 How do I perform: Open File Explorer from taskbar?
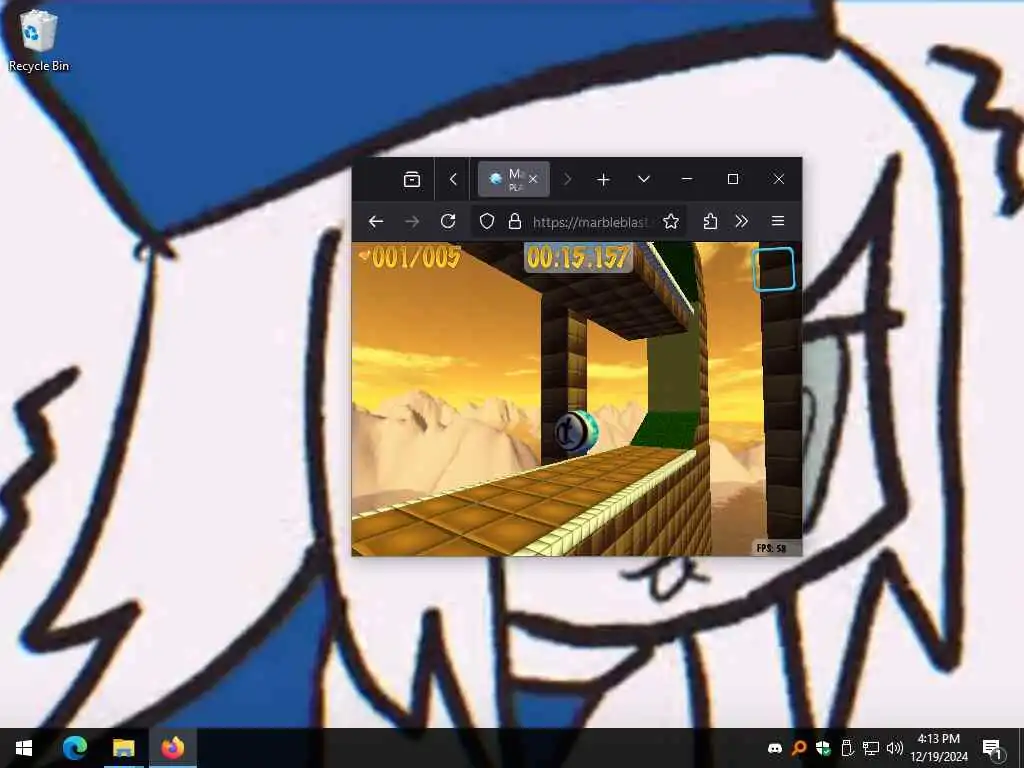point(123,748)
